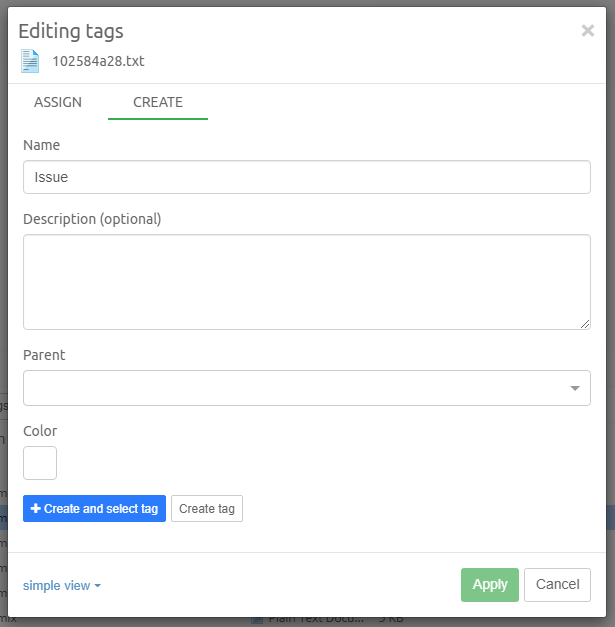
Task: Open the Color swatch picker
Action: coord(40,463)
